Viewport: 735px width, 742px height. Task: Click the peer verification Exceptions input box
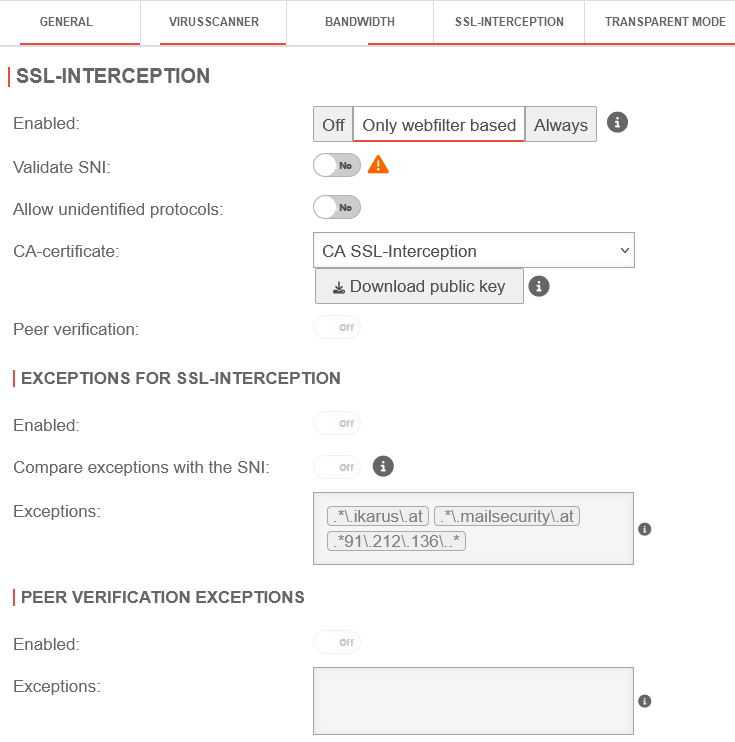point(473,701)
